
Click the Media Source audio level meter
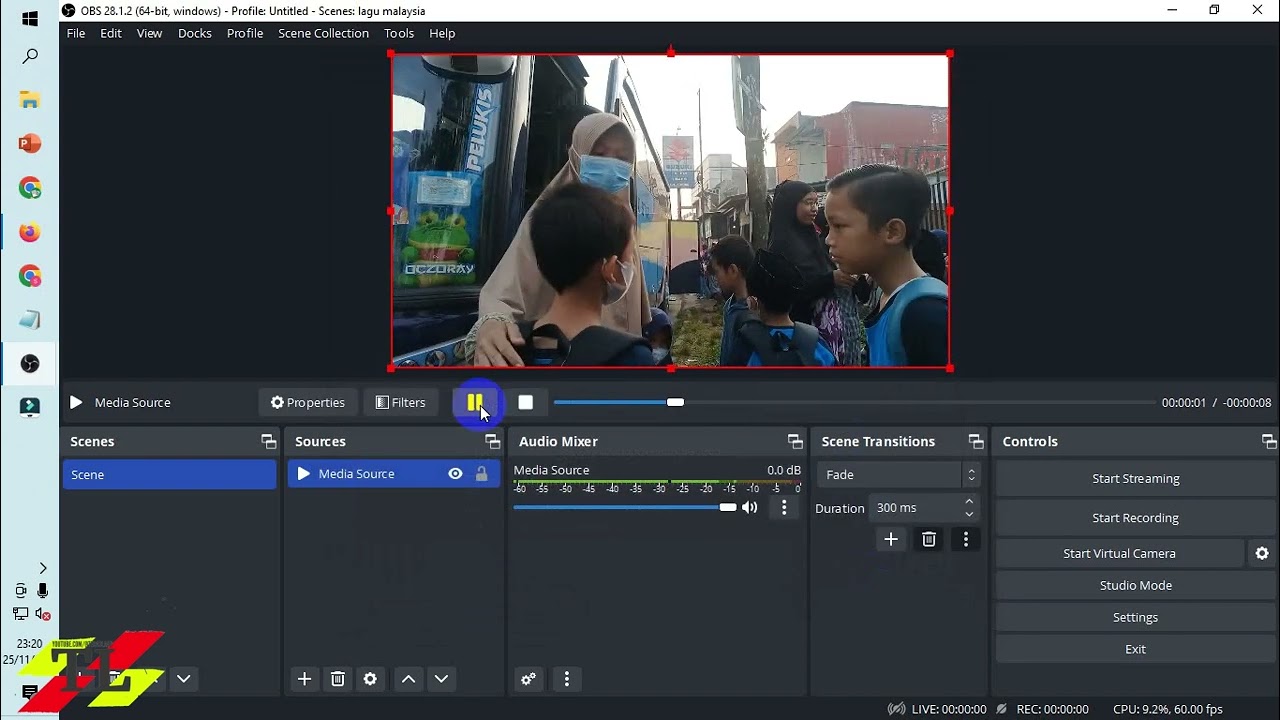tap(657, 482)
